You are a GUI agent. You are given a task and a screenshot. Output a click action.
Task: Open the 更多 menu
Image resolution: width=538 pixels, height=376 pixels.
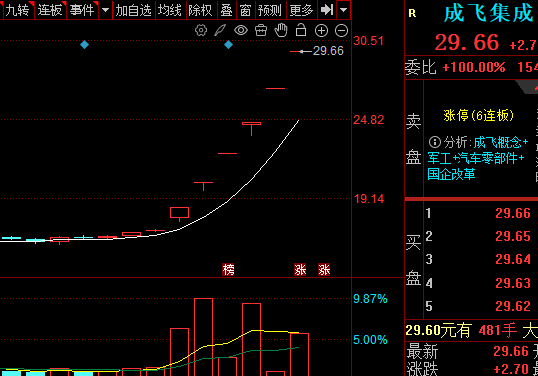point(301,10)
